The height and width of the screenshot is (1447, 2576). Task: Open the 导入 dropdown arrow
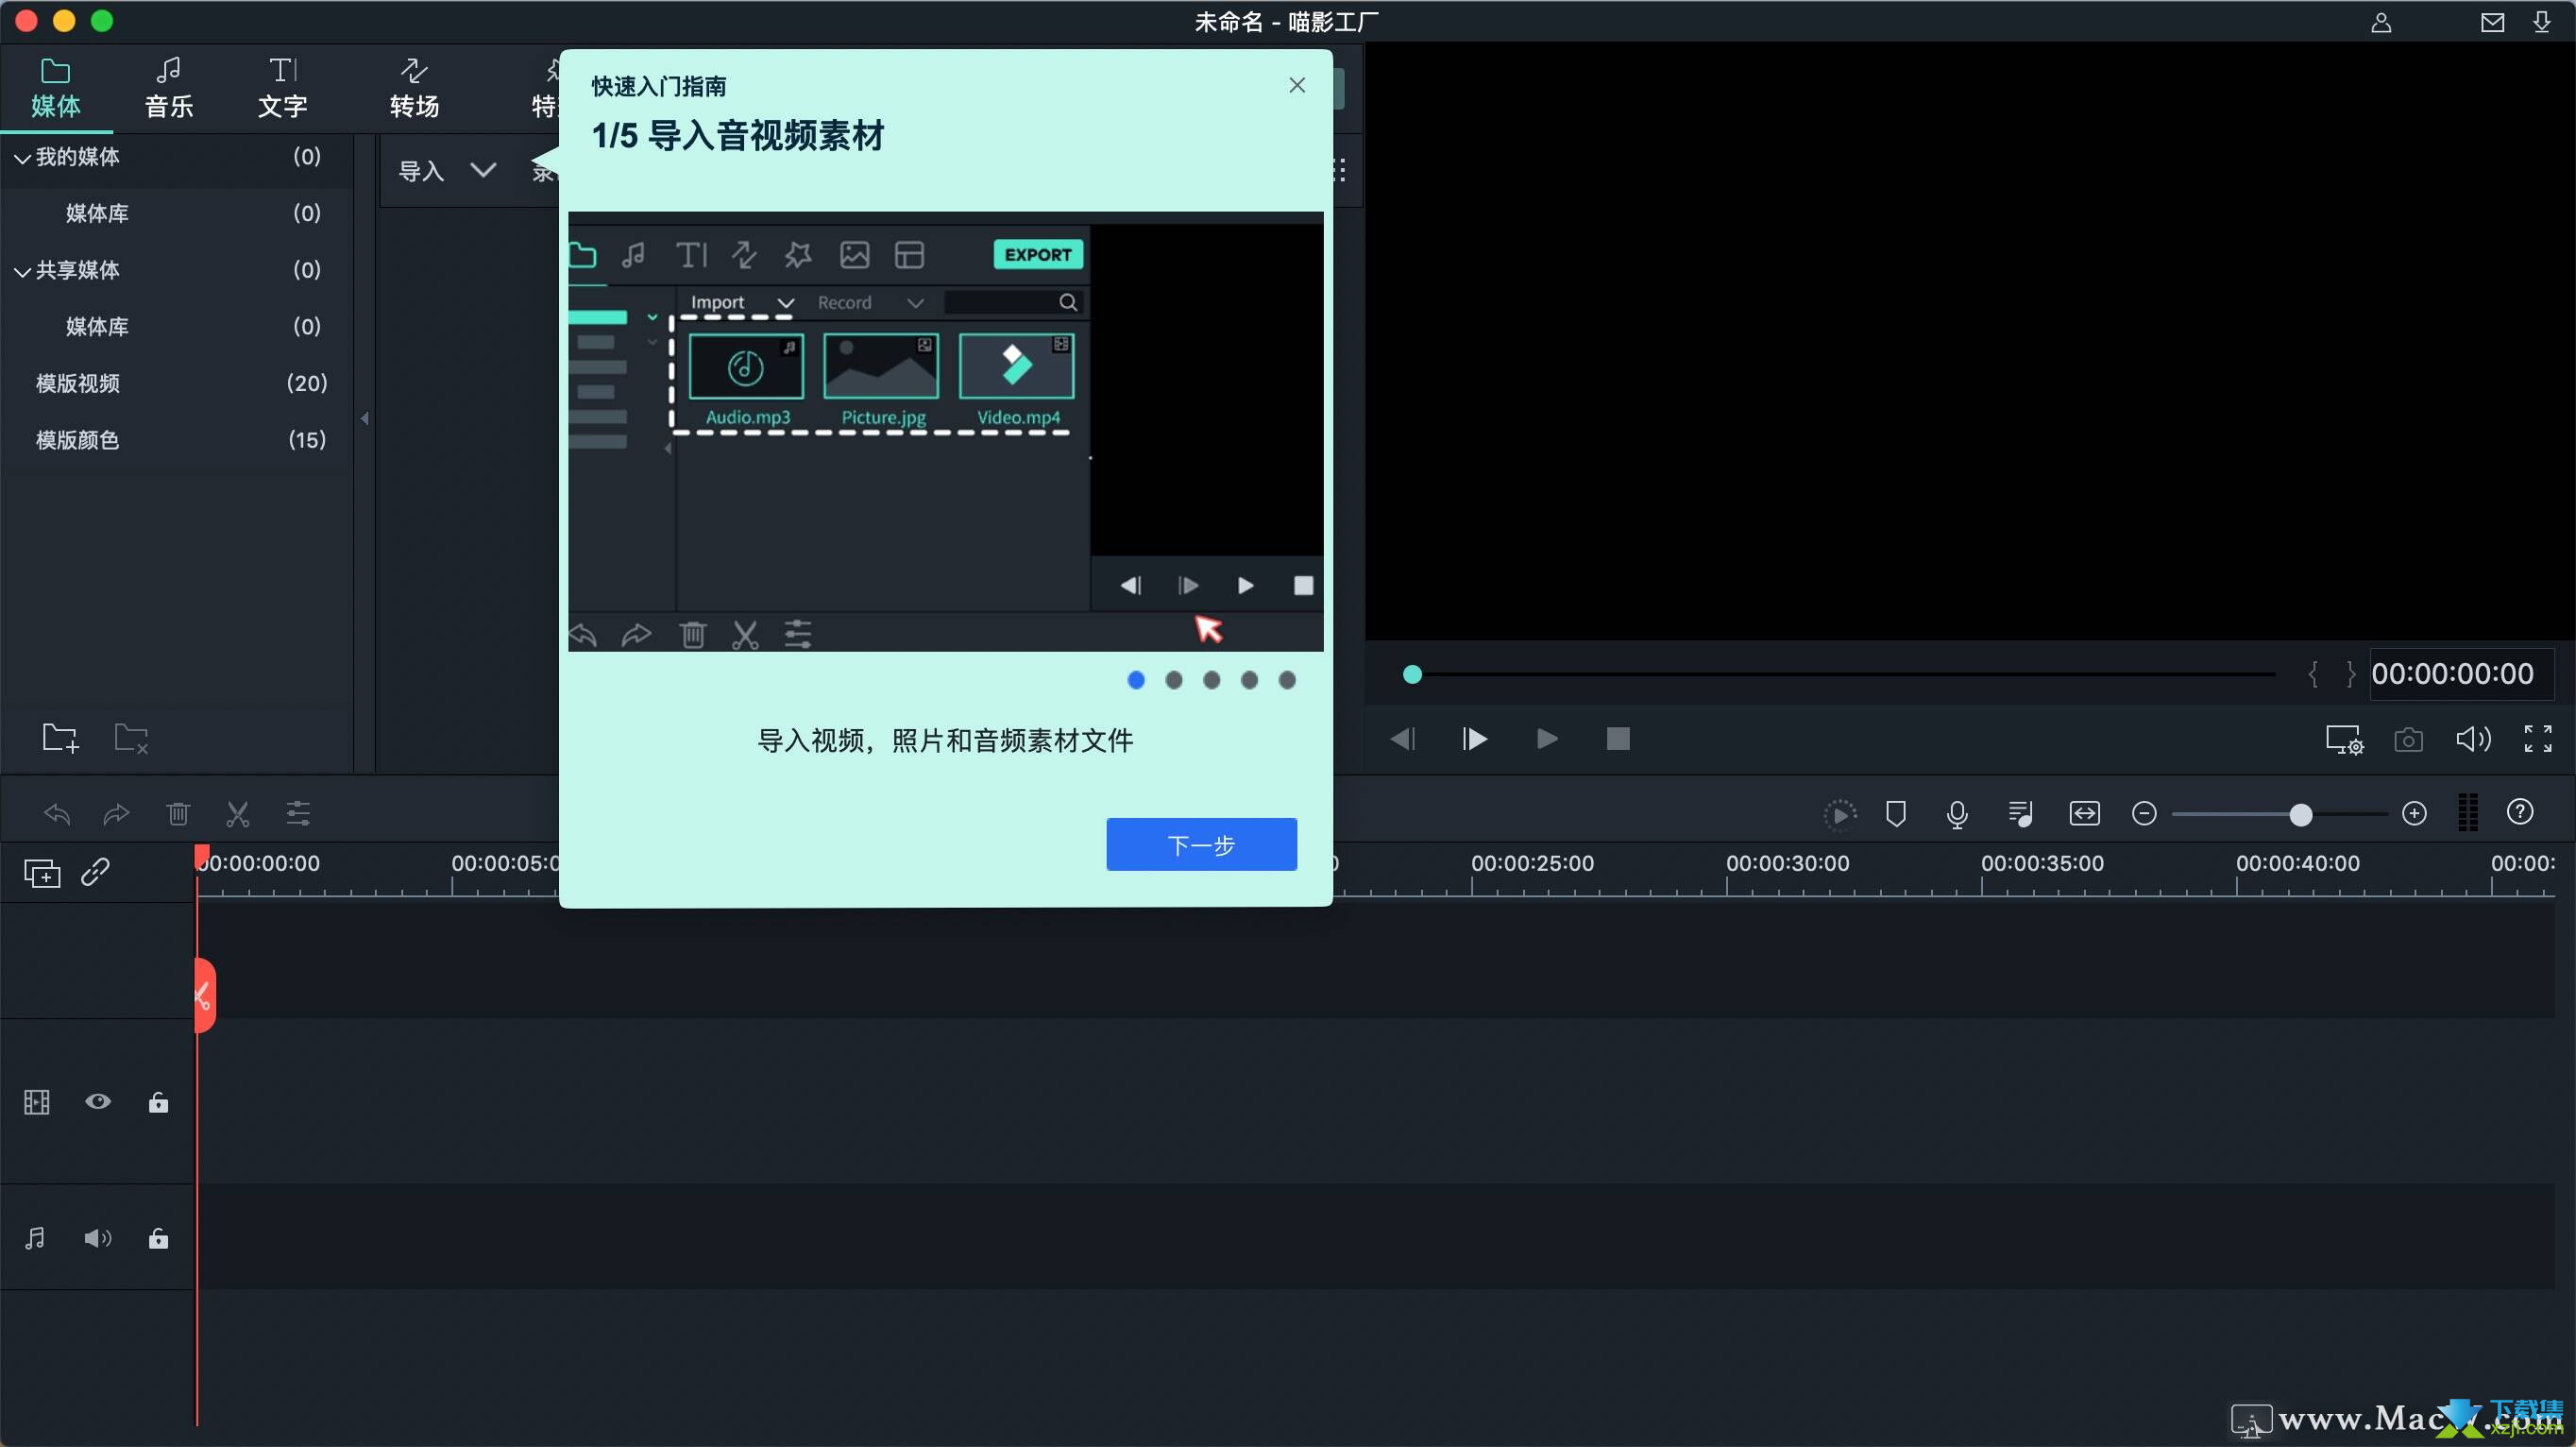tap(483, 170)
